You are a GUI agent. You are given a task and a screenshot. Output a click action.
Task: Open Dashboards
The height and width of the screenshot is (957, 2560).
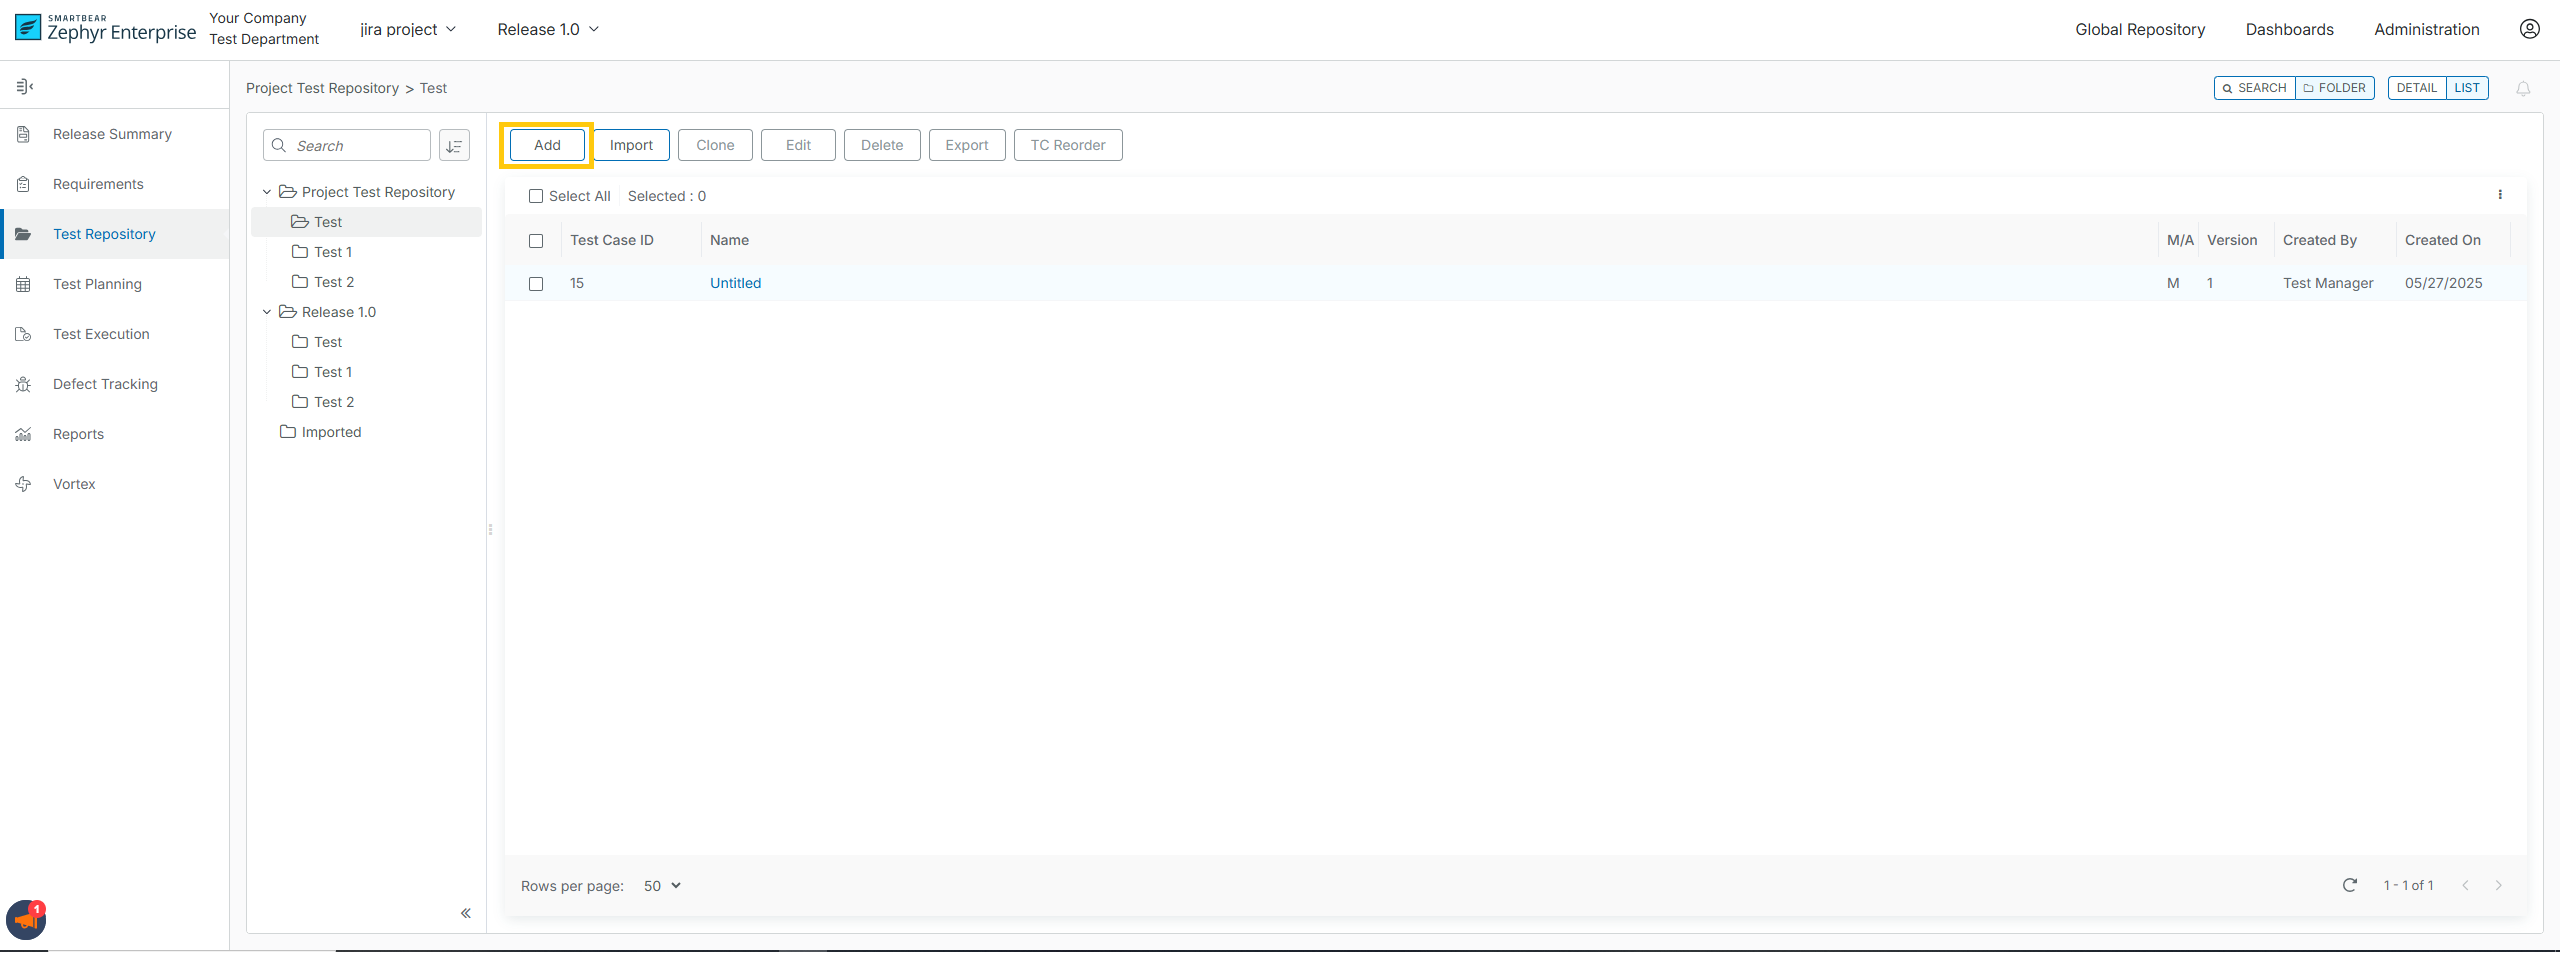pos(2289,29)
